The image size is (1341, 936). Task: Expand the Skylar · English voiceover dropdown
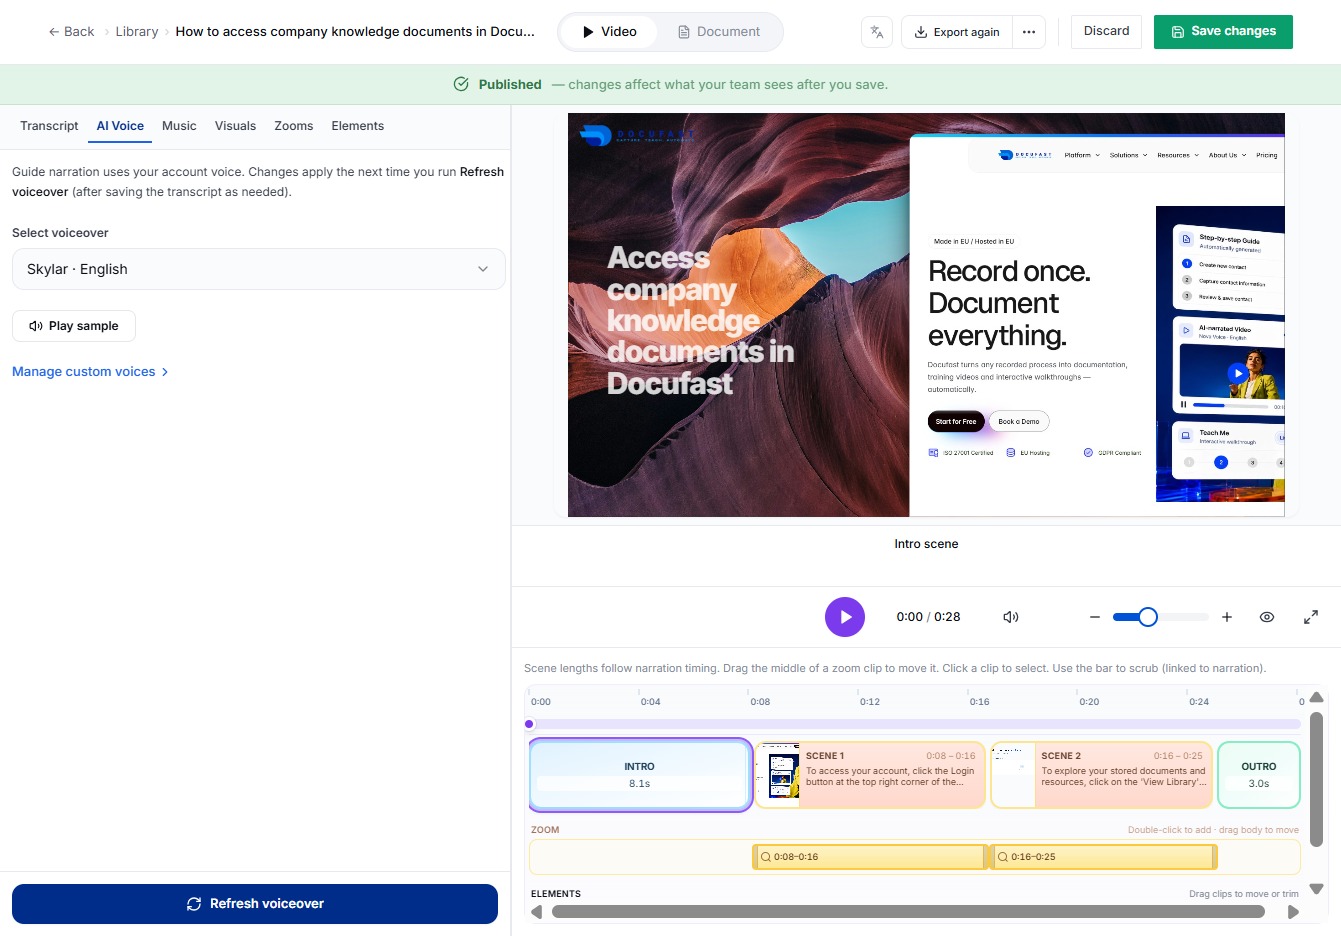coord(259,269)
